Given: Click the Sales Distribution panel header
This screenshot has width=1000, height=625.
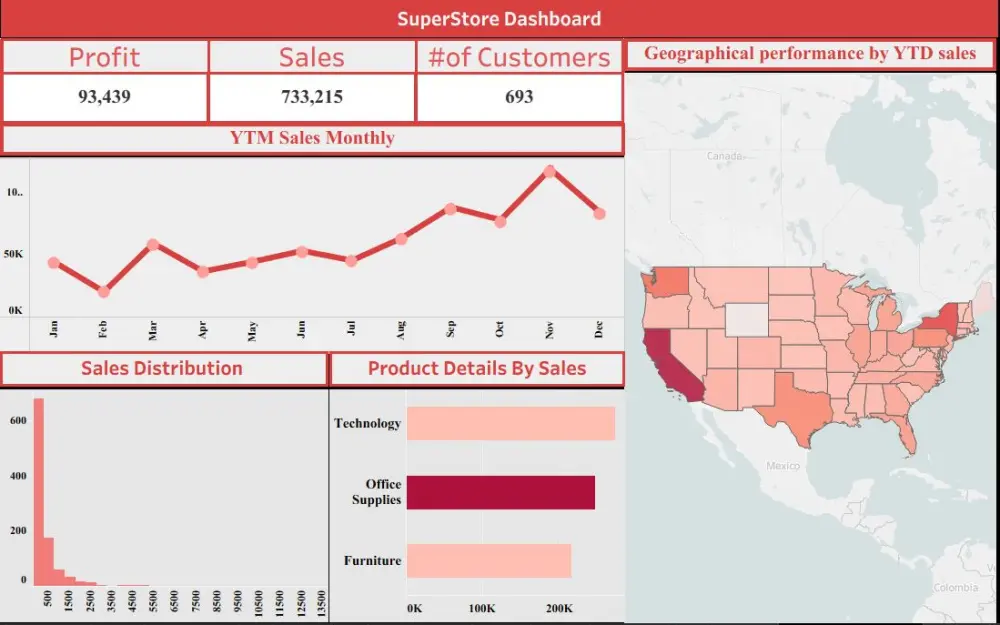Looking at the screenshot, I should [164, 369].
